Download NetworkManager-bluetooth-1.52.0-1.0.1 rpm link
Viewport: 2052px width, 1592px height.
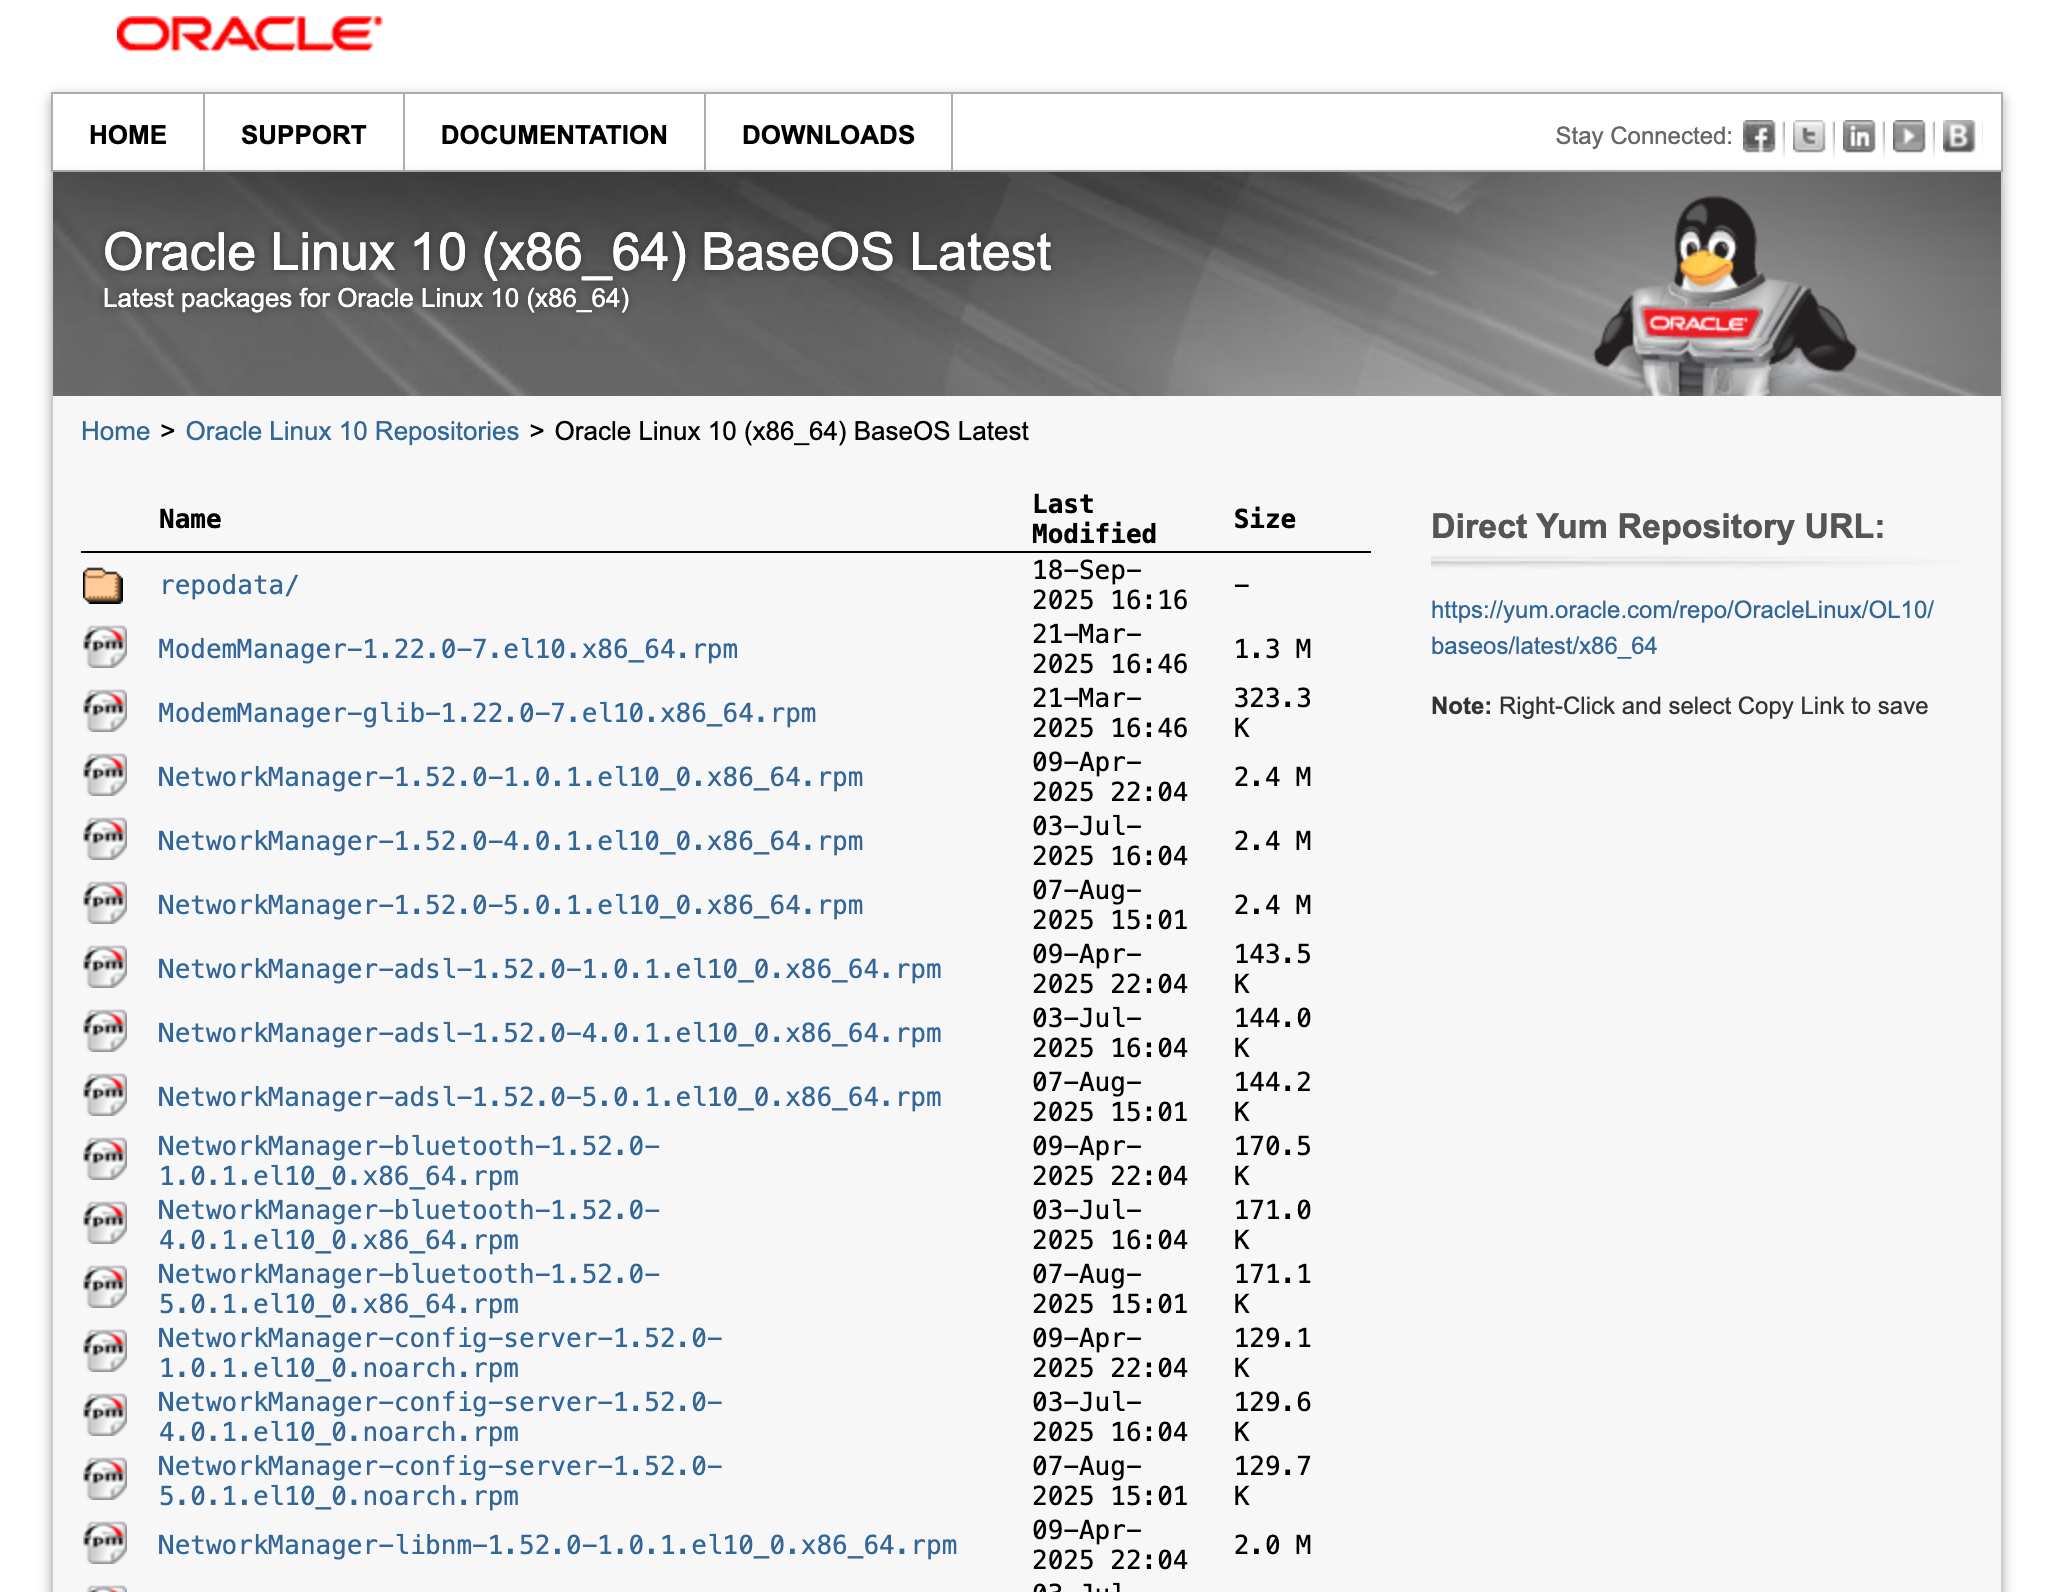[x=409, y=1161]
